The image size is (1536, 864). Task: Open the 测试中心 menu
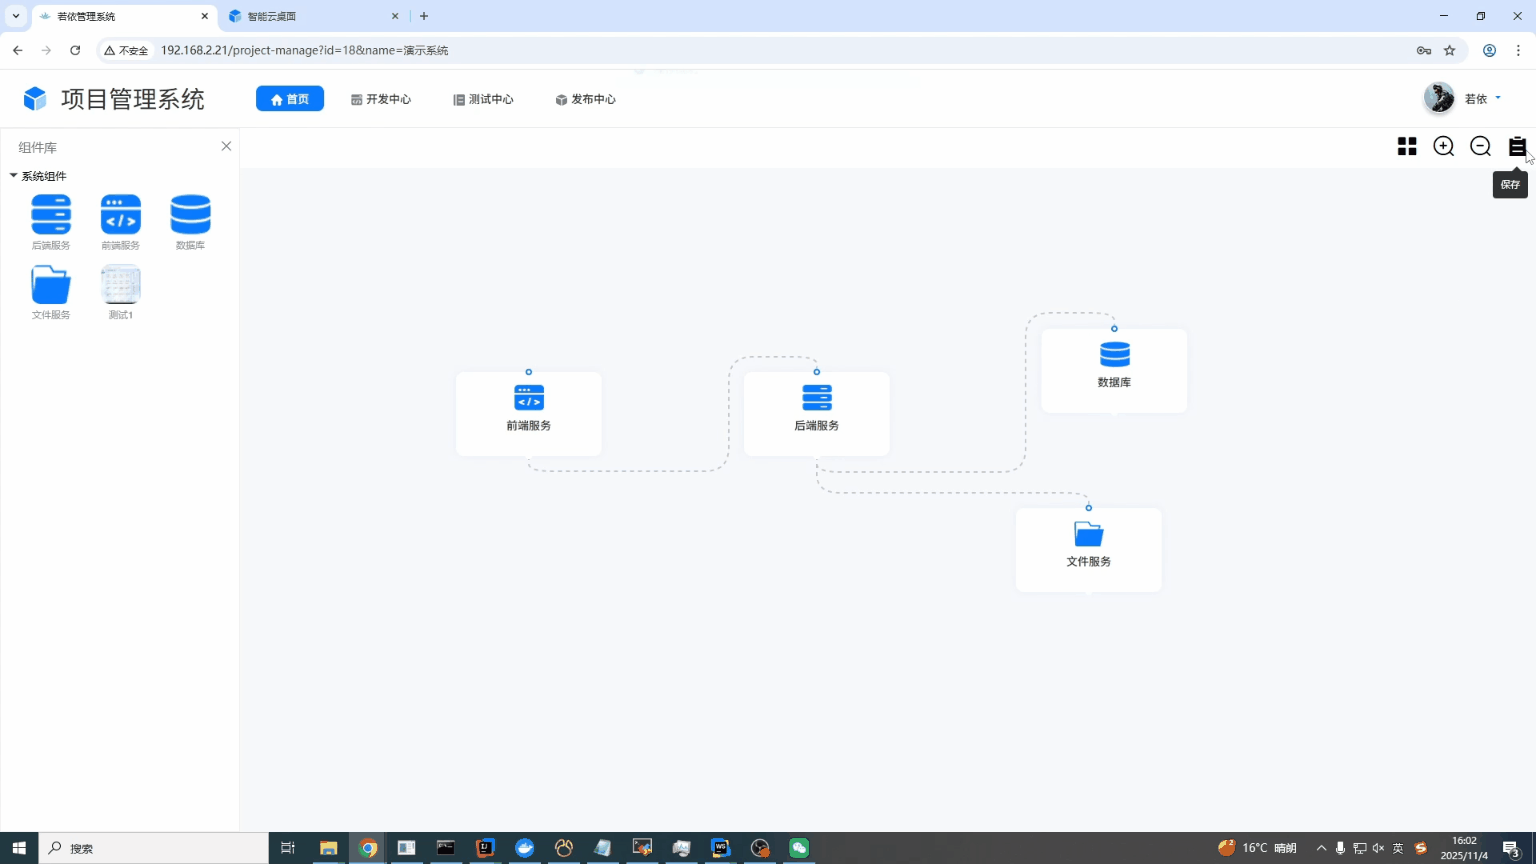[x=484, y=99]
